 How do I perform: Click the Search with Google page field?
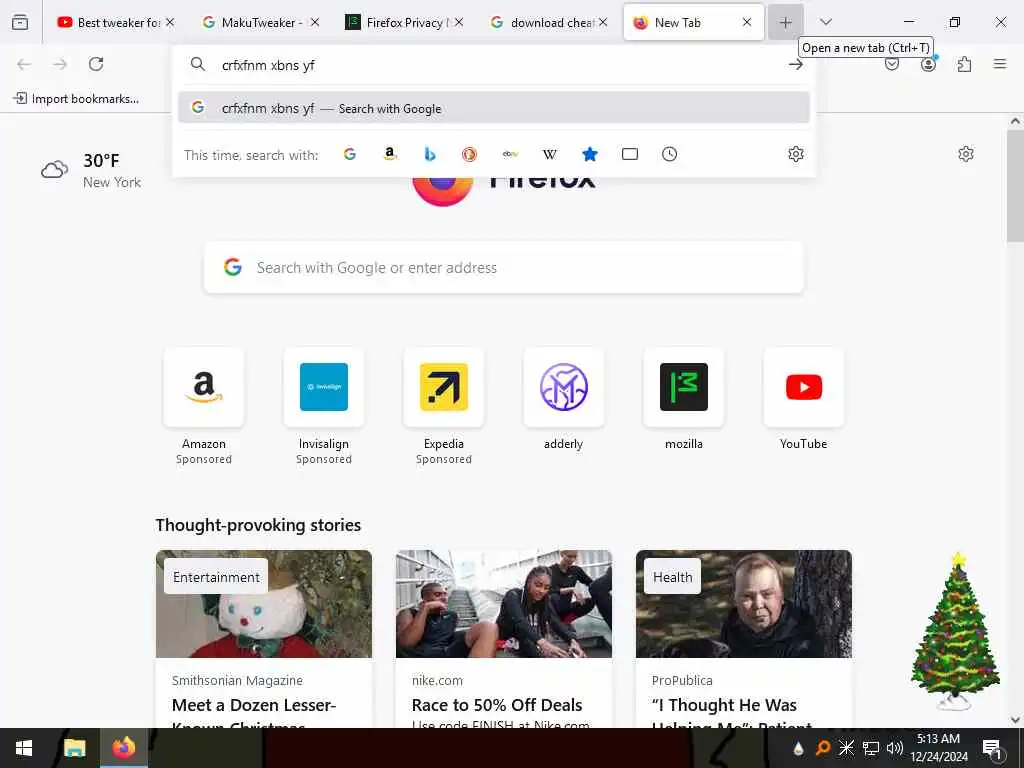click(x=504, y=268)
